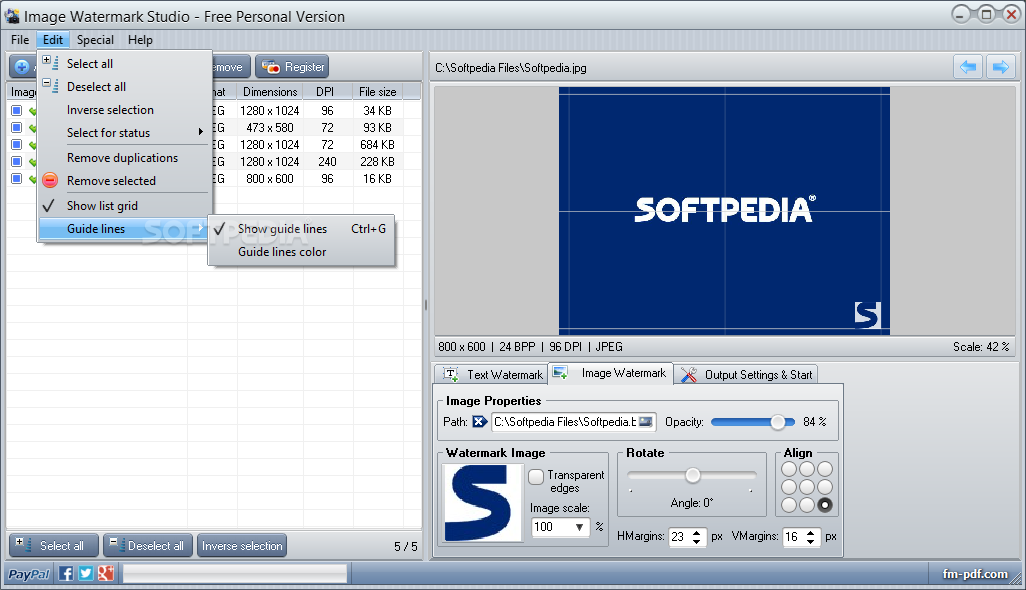
Task: Enable Transparent edges checkbox
Action: point(536,477)
